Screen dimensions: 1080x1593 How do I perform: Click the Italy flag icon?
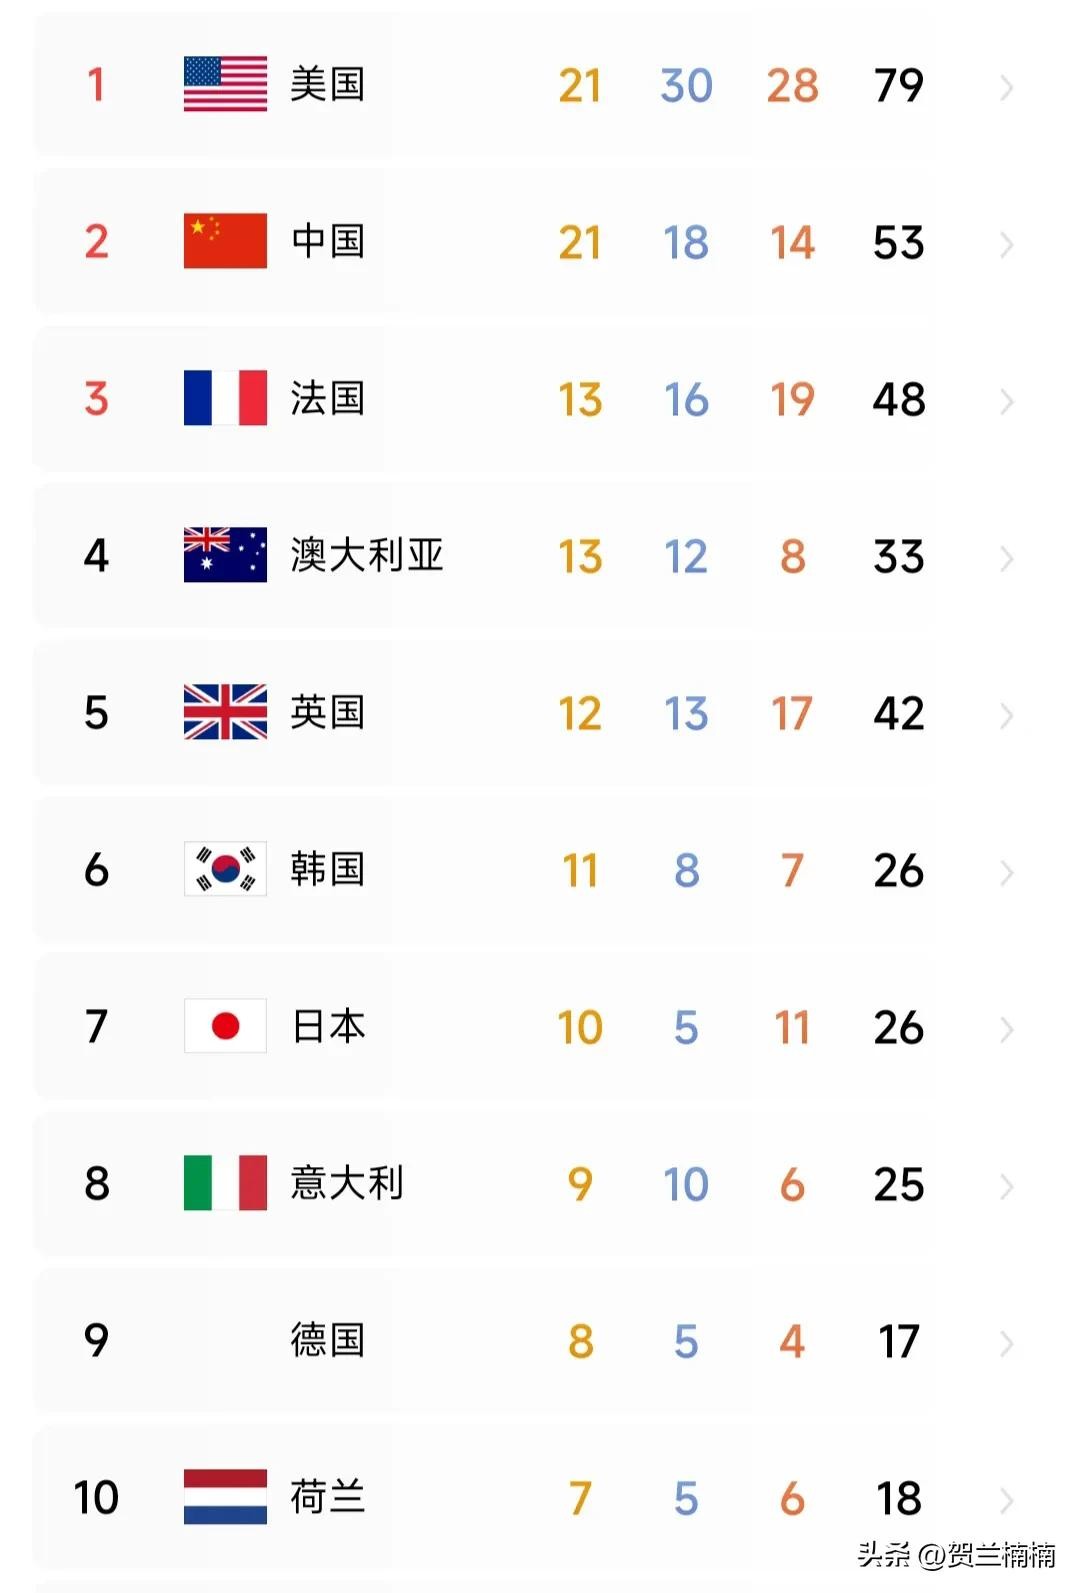coord(225,1183)
